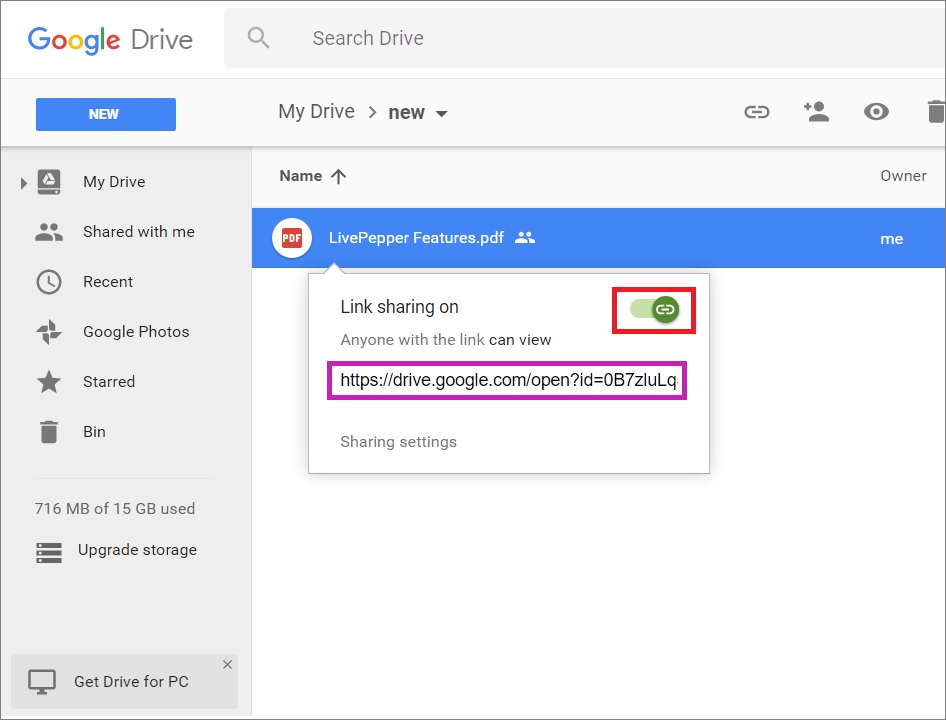Screen dimensions: 946x720
Task: Dismiss the Get Drive for PC banner
Action: 227,664
